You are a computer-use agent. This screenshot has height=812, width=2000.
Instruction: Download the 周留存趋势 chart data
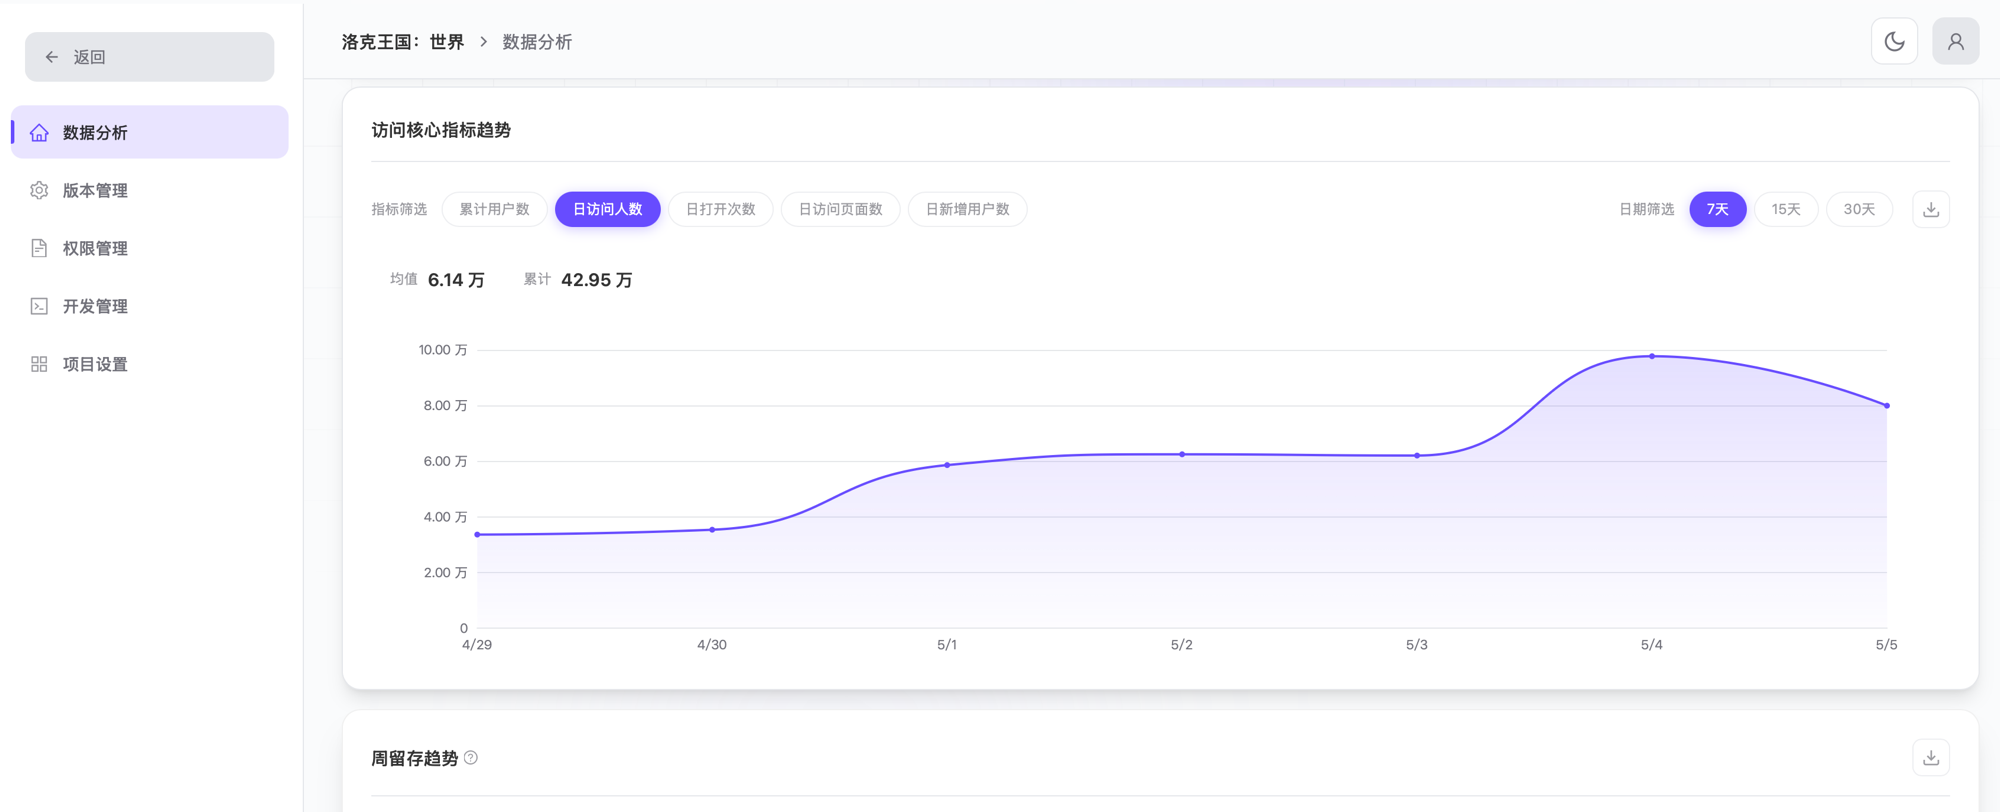click(x=1931, y=757)
